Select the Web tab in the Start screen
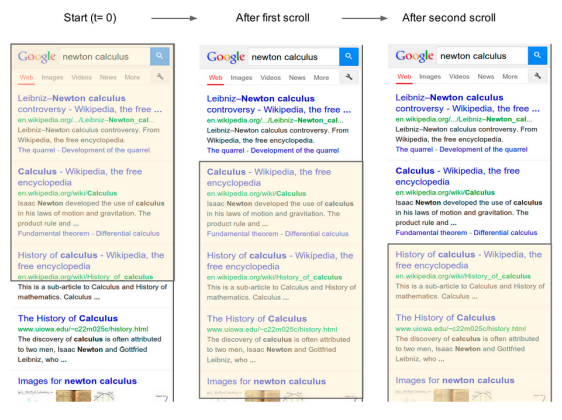Viewport: 562px width, 420px height. (27, 77)
